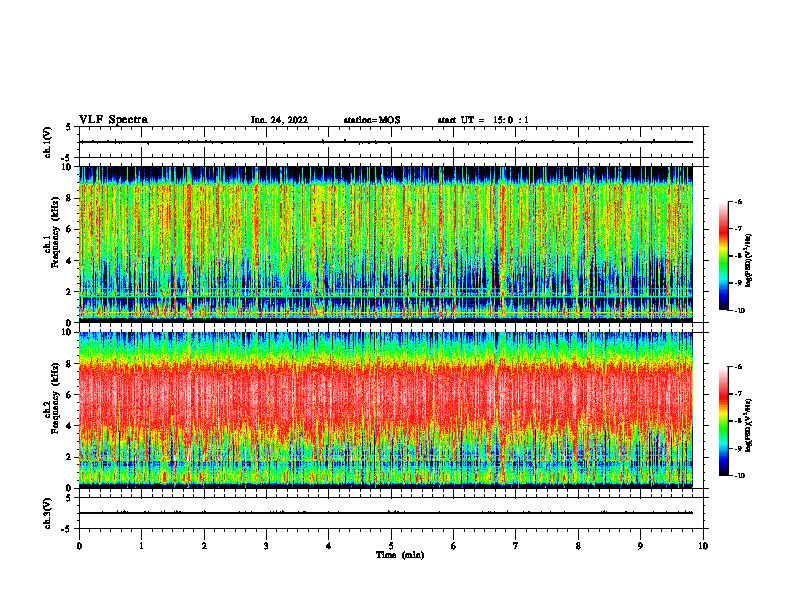Screen dimensions: 792x612
Task: Click the ch.3 voltage waveform trace
Action: (386, 513)
